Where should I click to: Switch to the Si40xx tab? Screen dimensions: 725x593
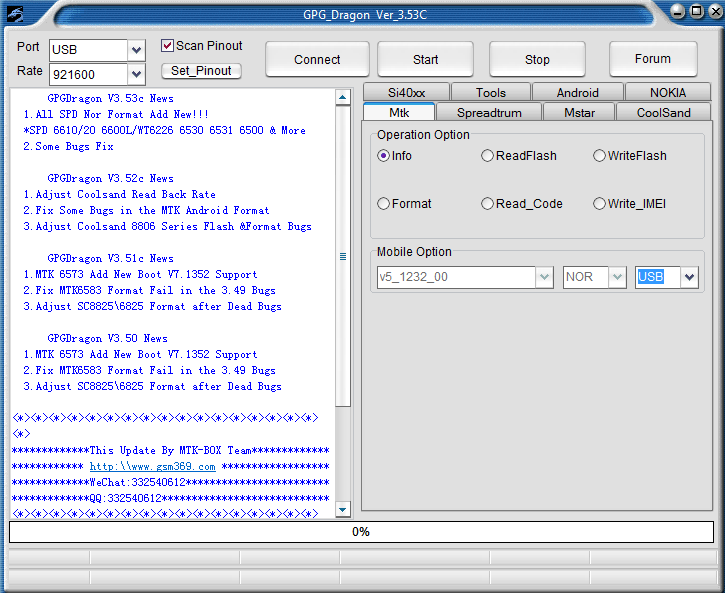coord(406,92)
